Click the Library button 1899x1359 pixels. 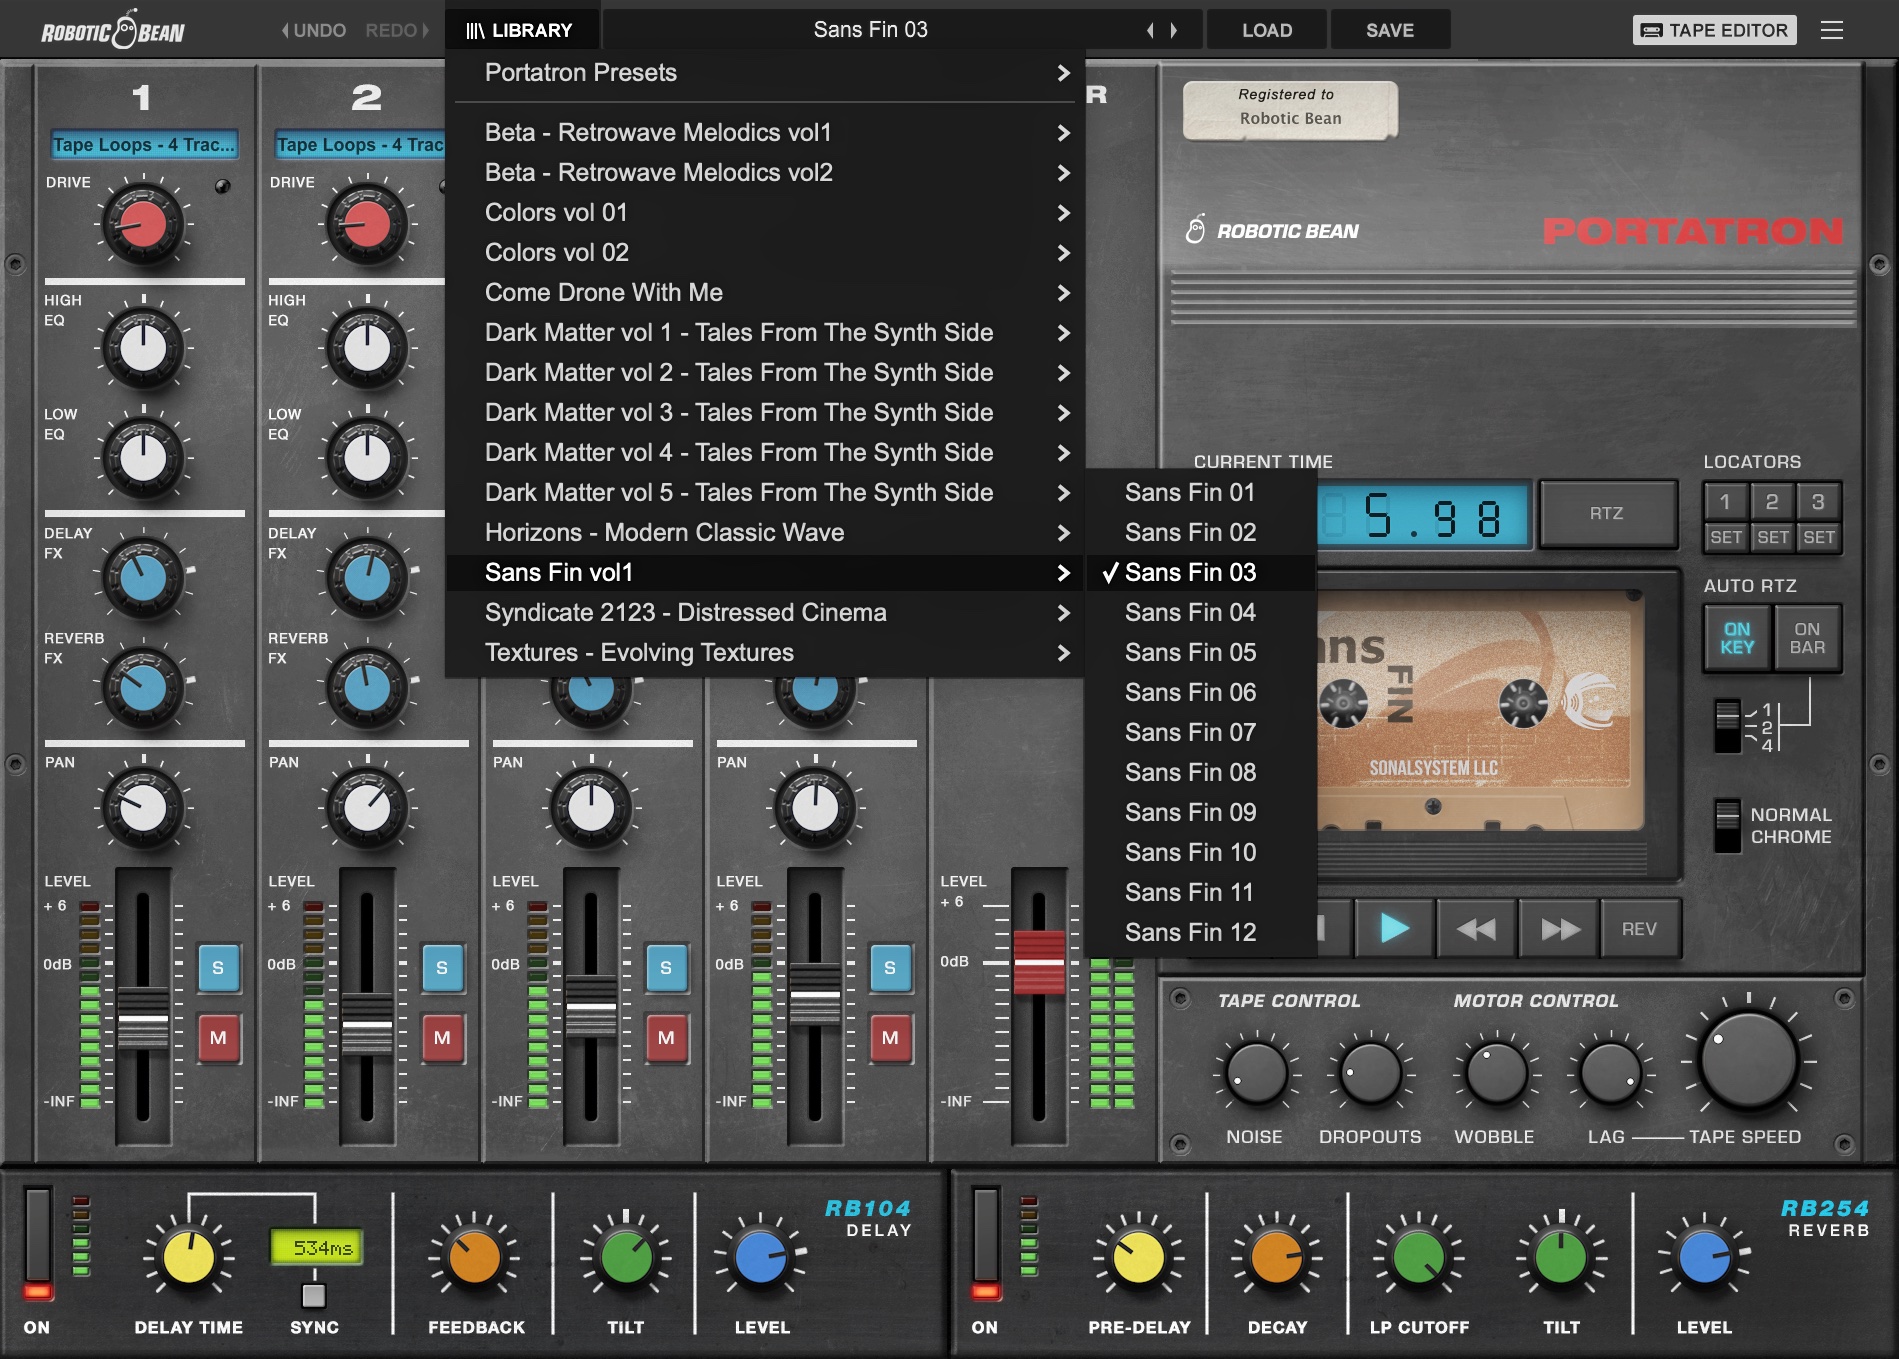click(x=520, y=30)
